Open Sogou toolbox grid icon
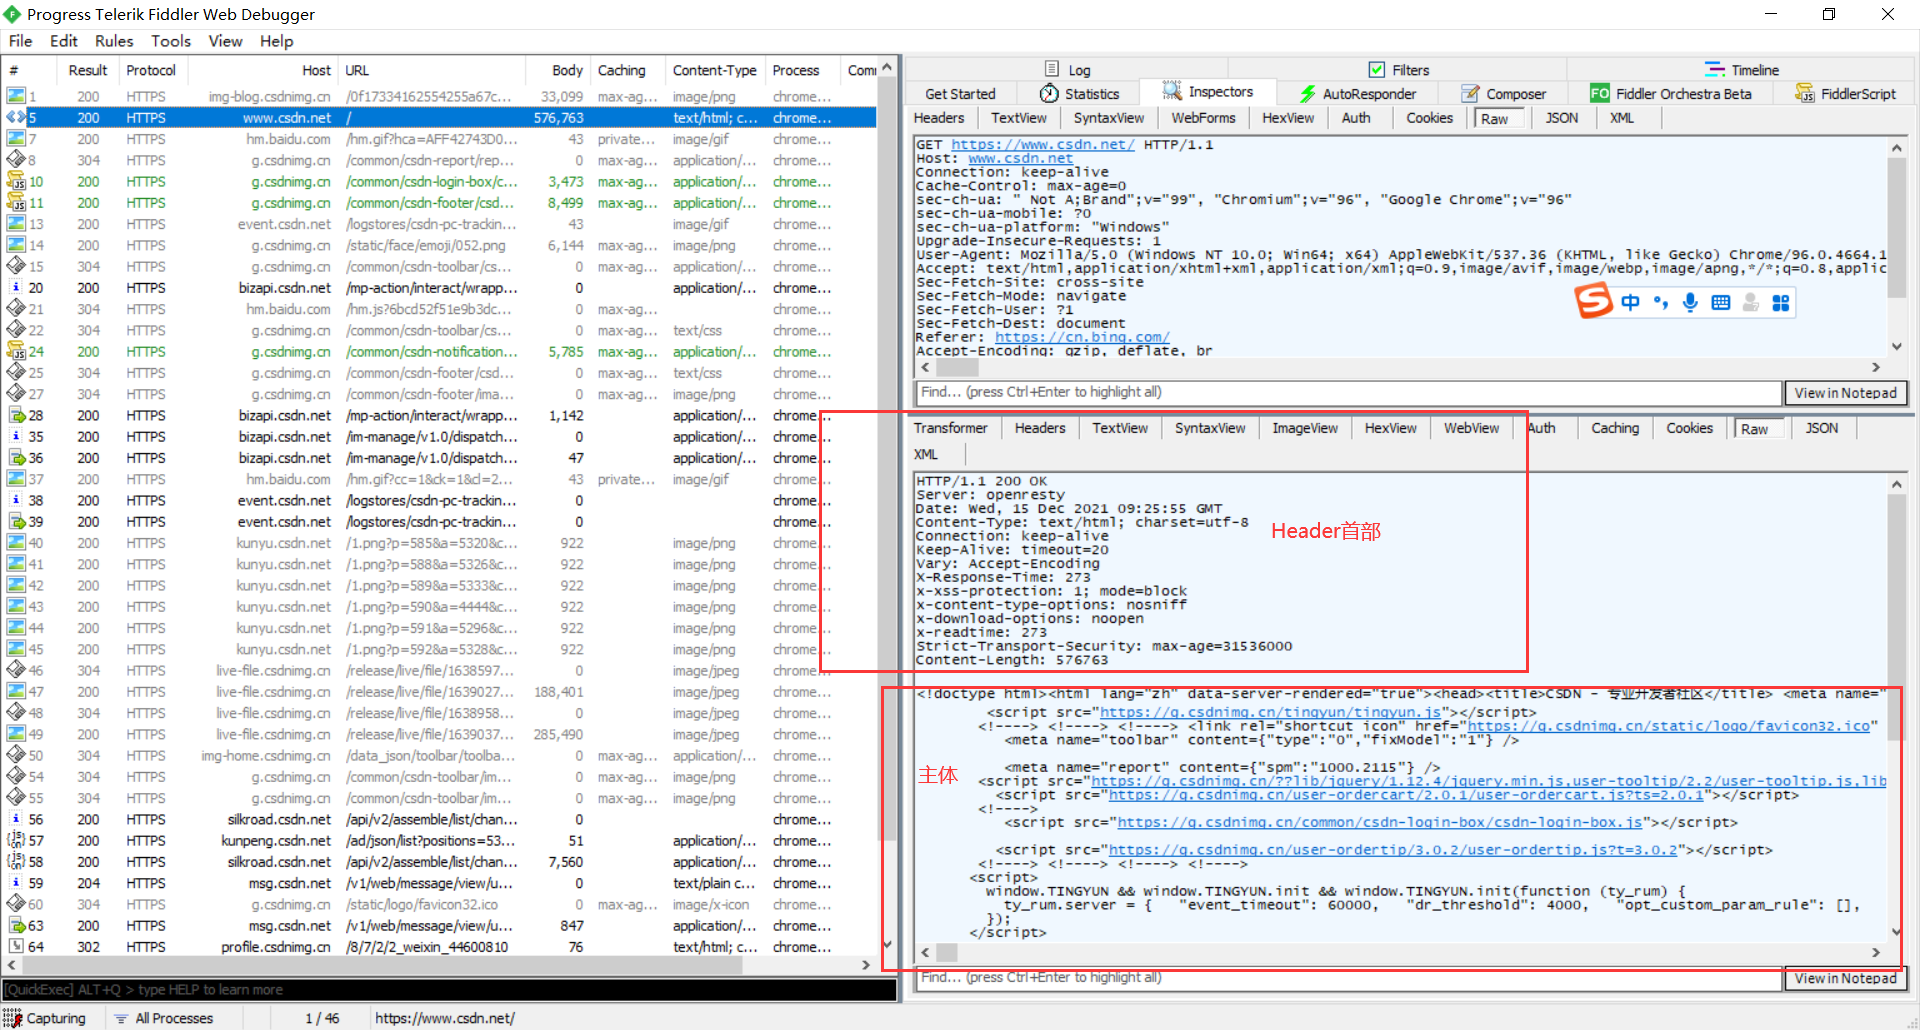The image size is (1920, 1030). point(1780,302)
